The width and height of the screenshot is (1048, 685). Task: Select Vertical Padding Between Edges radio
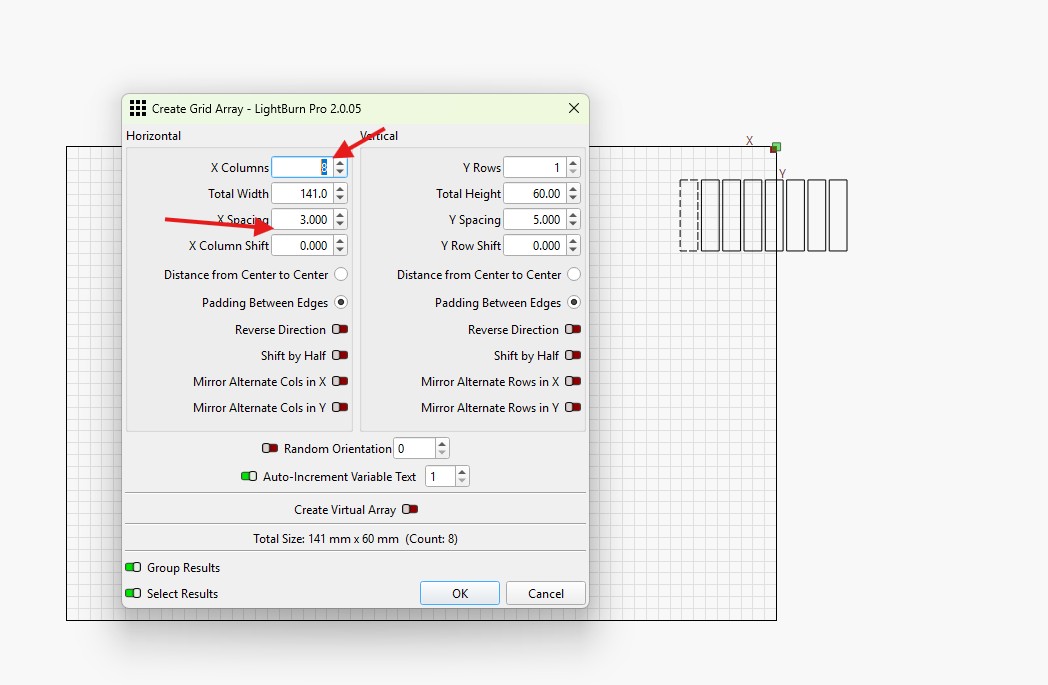point(573,302)
